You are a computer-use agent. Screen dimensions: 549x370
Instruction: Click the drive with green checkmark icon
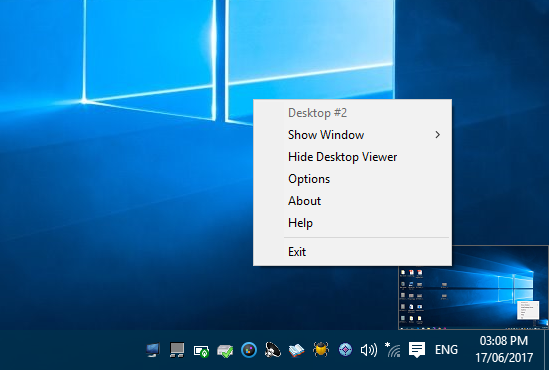pos(225,351)
